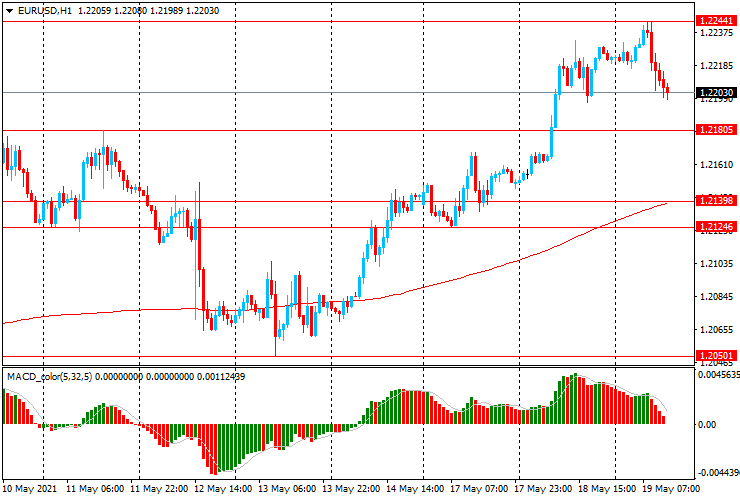Viewport: 740px width, 500px height.
Task: Click the 1.20501 support price label
Action: 716,356
